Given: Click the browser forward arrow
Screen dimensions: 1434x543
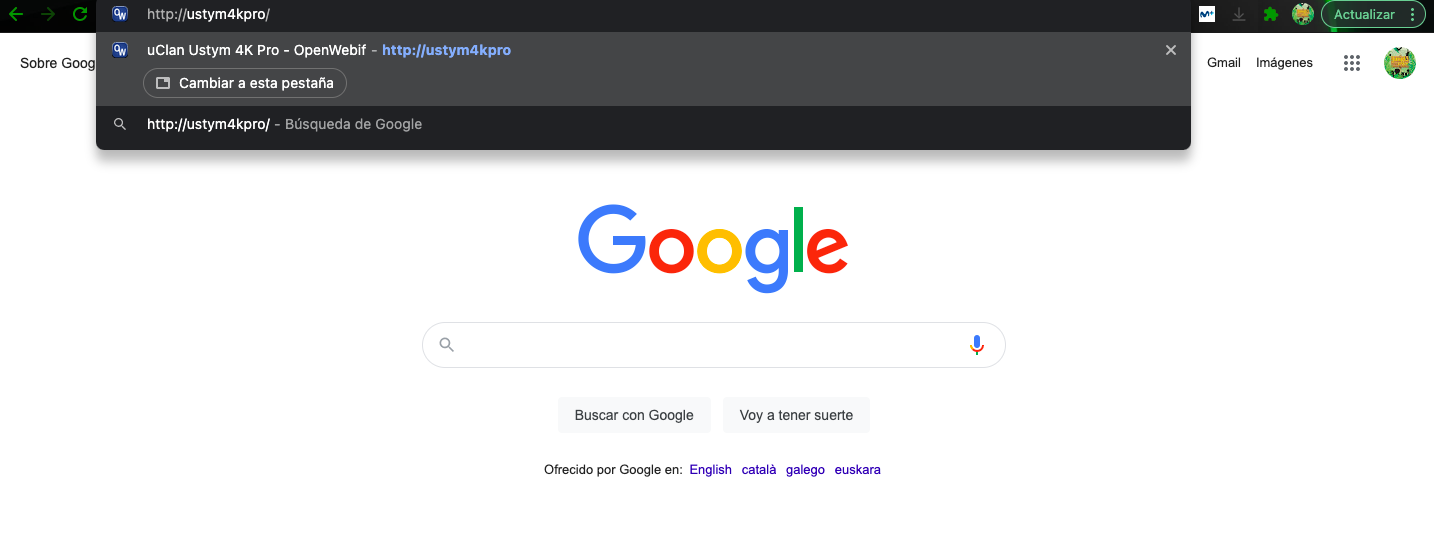Looking at the screenshot, I should click(48, 14).
